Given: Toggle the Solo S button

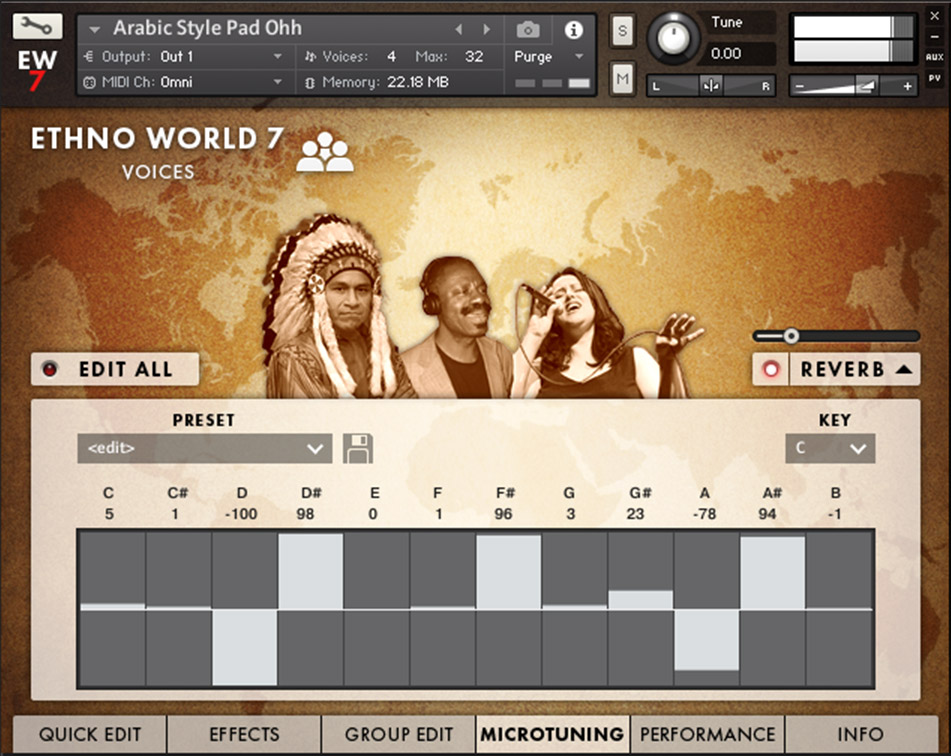Looking at the screenshot, I should (622, 30).
